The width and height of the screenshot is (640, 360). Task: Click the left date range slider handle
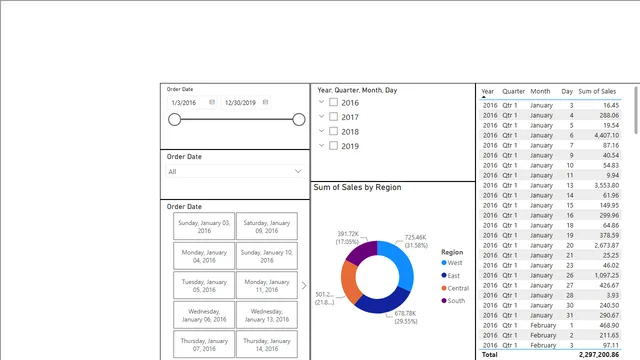(174, 120)
